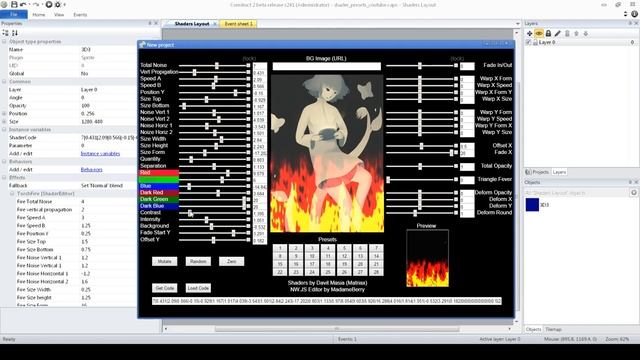Viewport: 640px width, 360px height.
Task: Close the Shaders Layout tab with its x
Action: 215,24
